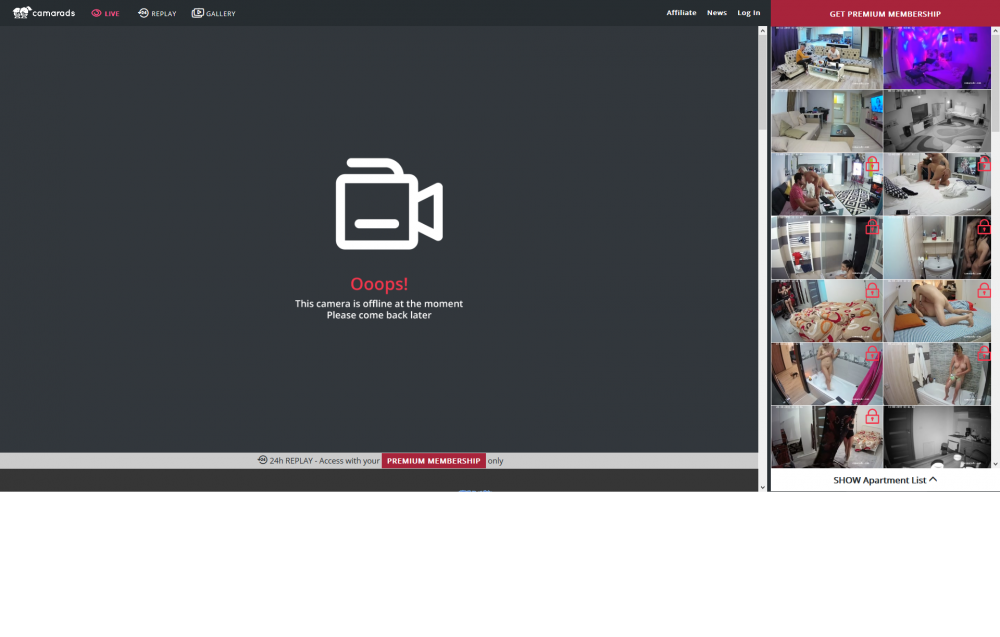Click the REPLAY clock icon
Image resolution: width=1000 pixels, height=637 pixels.
(x=143, y=13)
